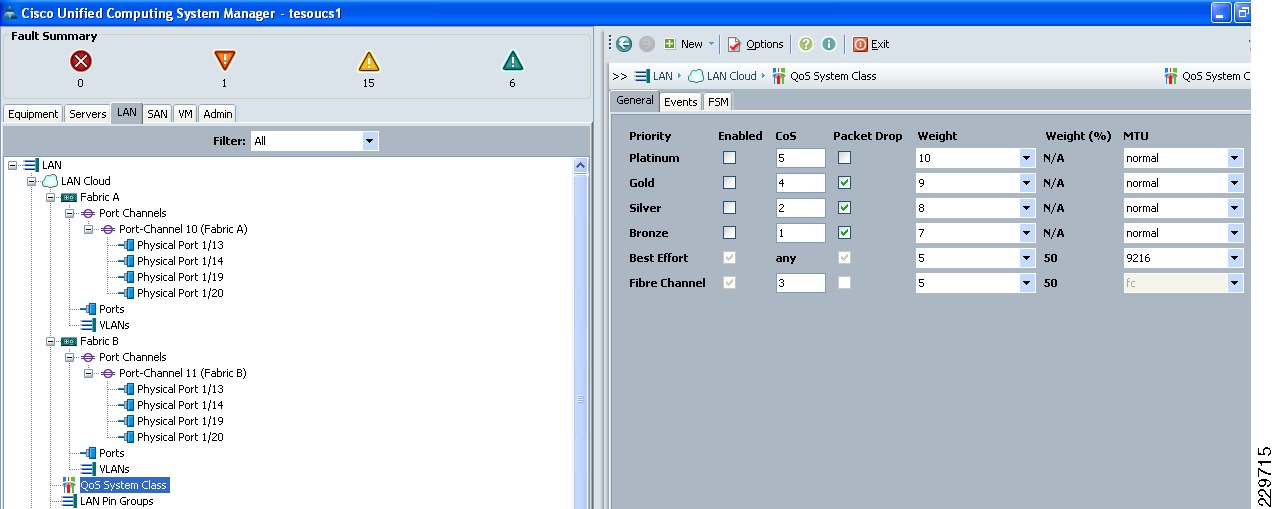This screenshot has height=509, width=1273.
Task: Click the LAN Cloud icon in tree
Action: pos(50,181)
